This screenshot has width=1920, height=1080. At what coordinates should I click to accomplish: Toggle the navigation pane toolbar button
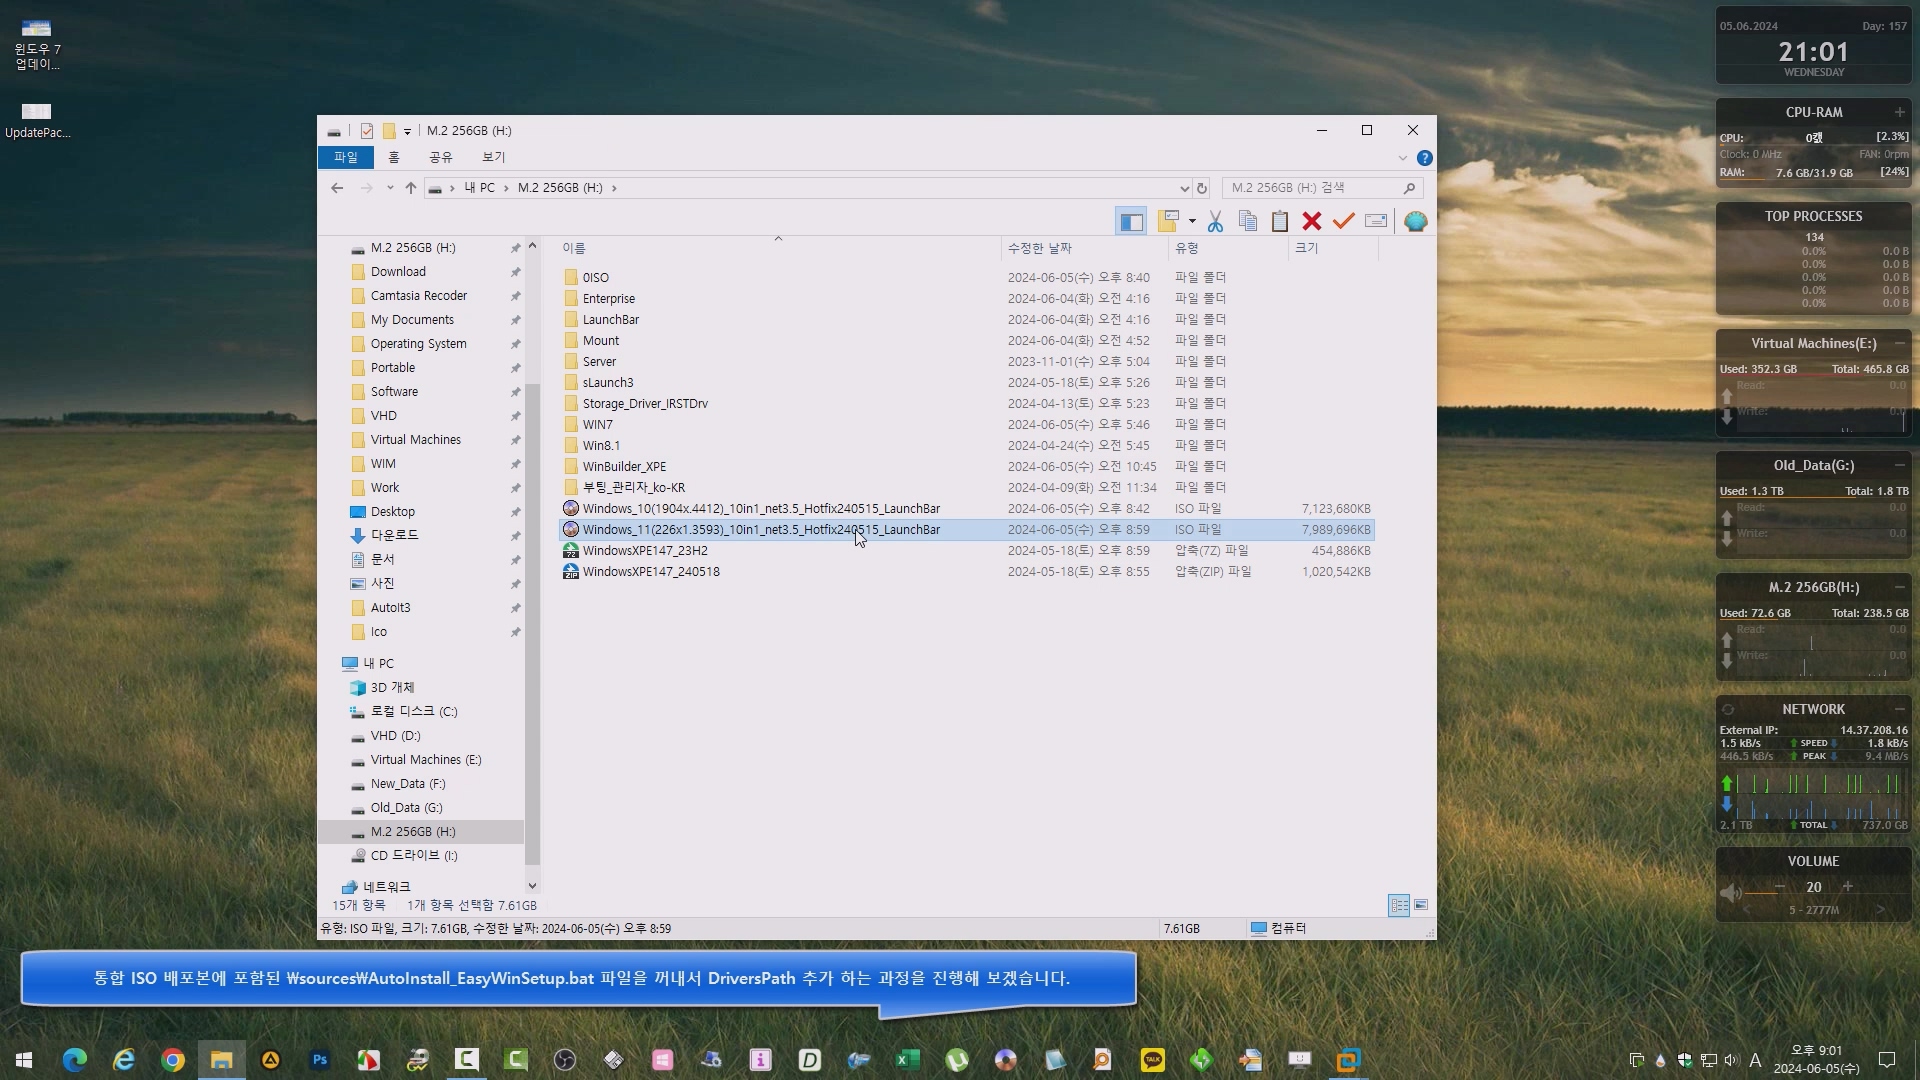point(1131,221)
